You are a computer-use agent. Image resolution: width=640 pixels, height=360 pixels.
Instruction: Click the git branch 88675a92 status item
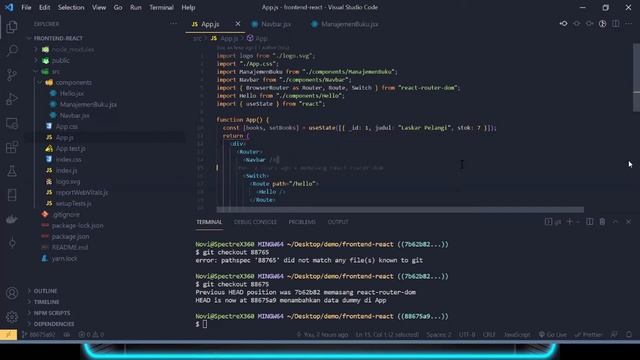[x=38, y=334]
